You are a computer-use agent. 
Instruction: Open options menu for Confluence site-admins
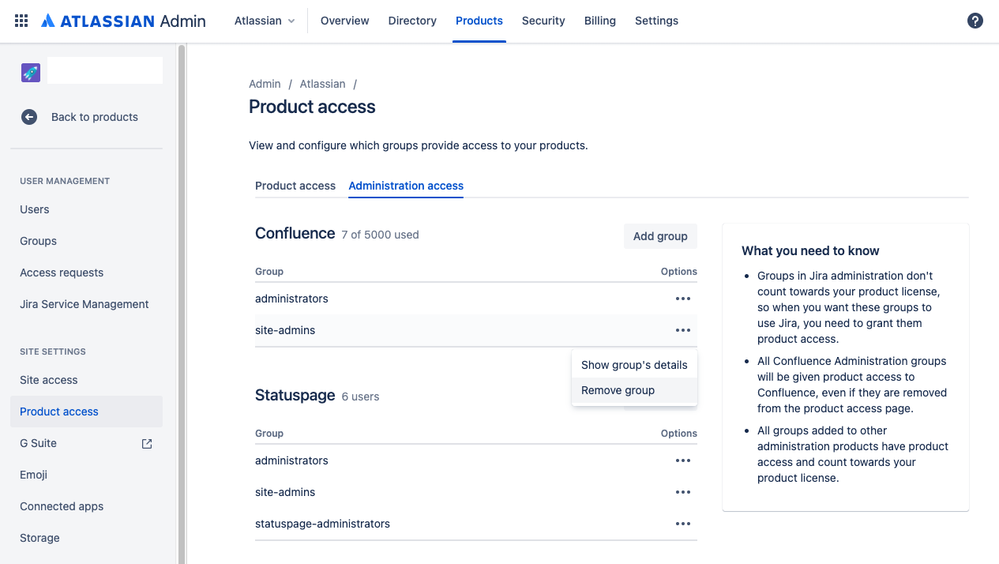683,330
